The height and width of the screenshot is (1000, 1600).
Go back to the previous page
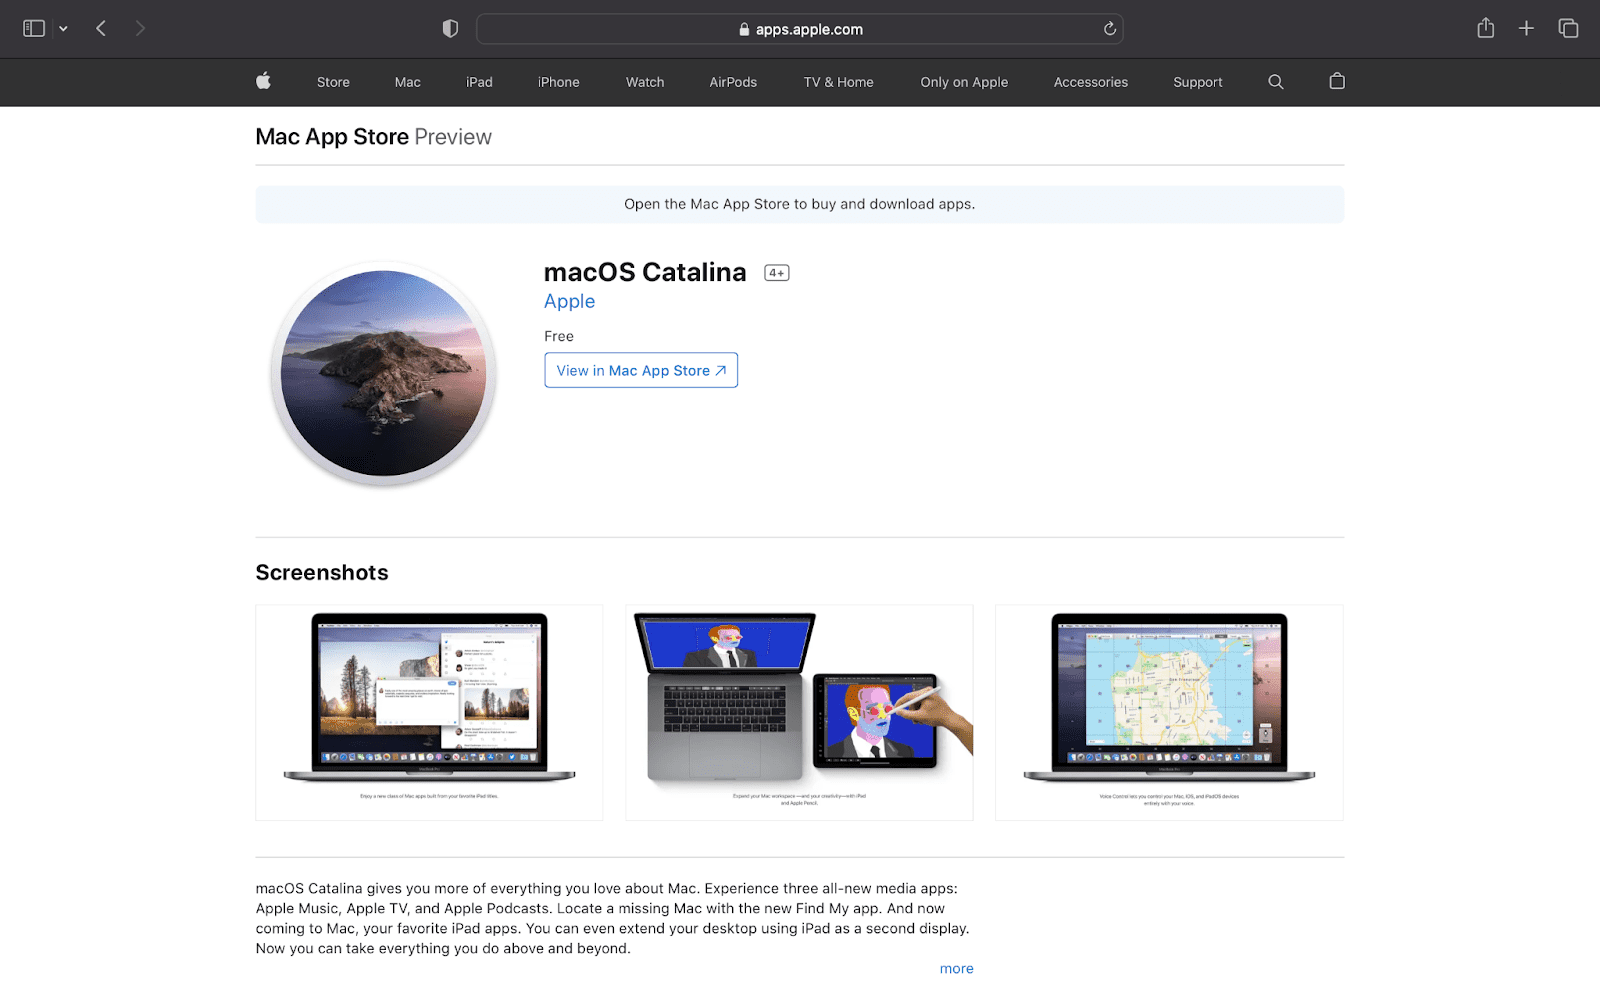(x=101, y=29)
